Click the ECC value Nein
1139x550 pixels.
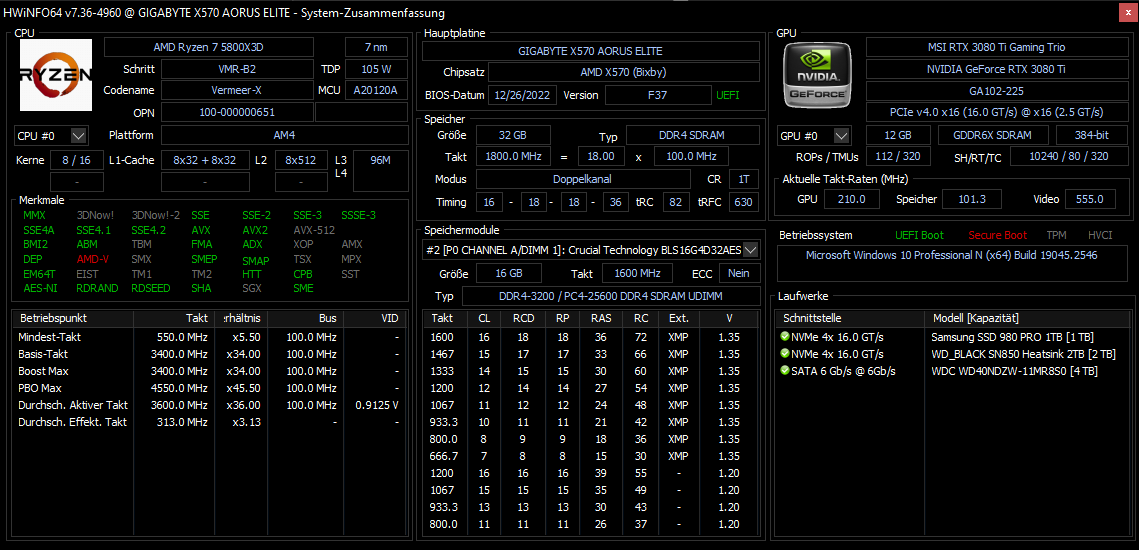click(x=739, y=273)
